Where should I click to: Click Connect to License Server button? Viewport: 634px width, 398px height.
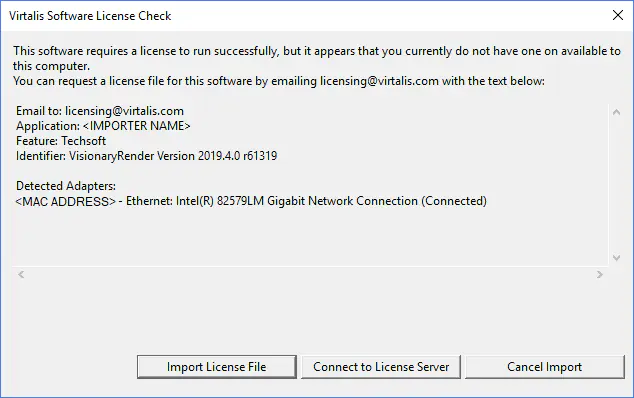point(381,367)
